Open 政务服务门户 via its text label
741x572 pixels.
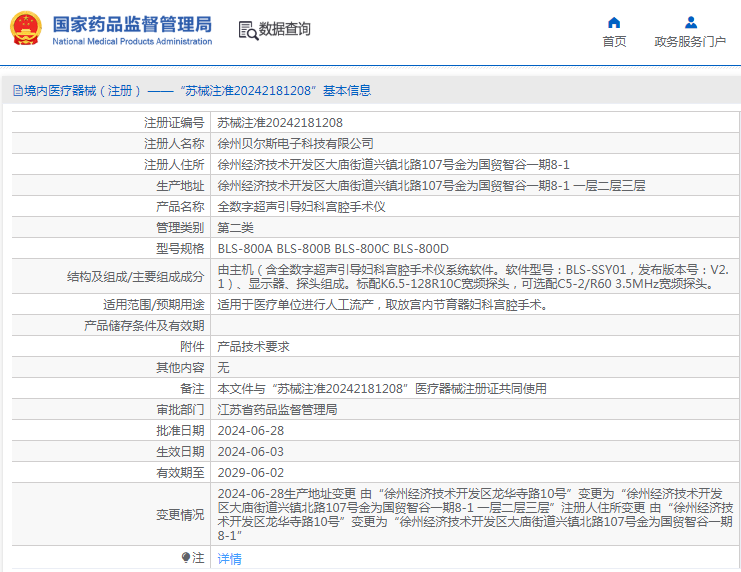[690, 42]
